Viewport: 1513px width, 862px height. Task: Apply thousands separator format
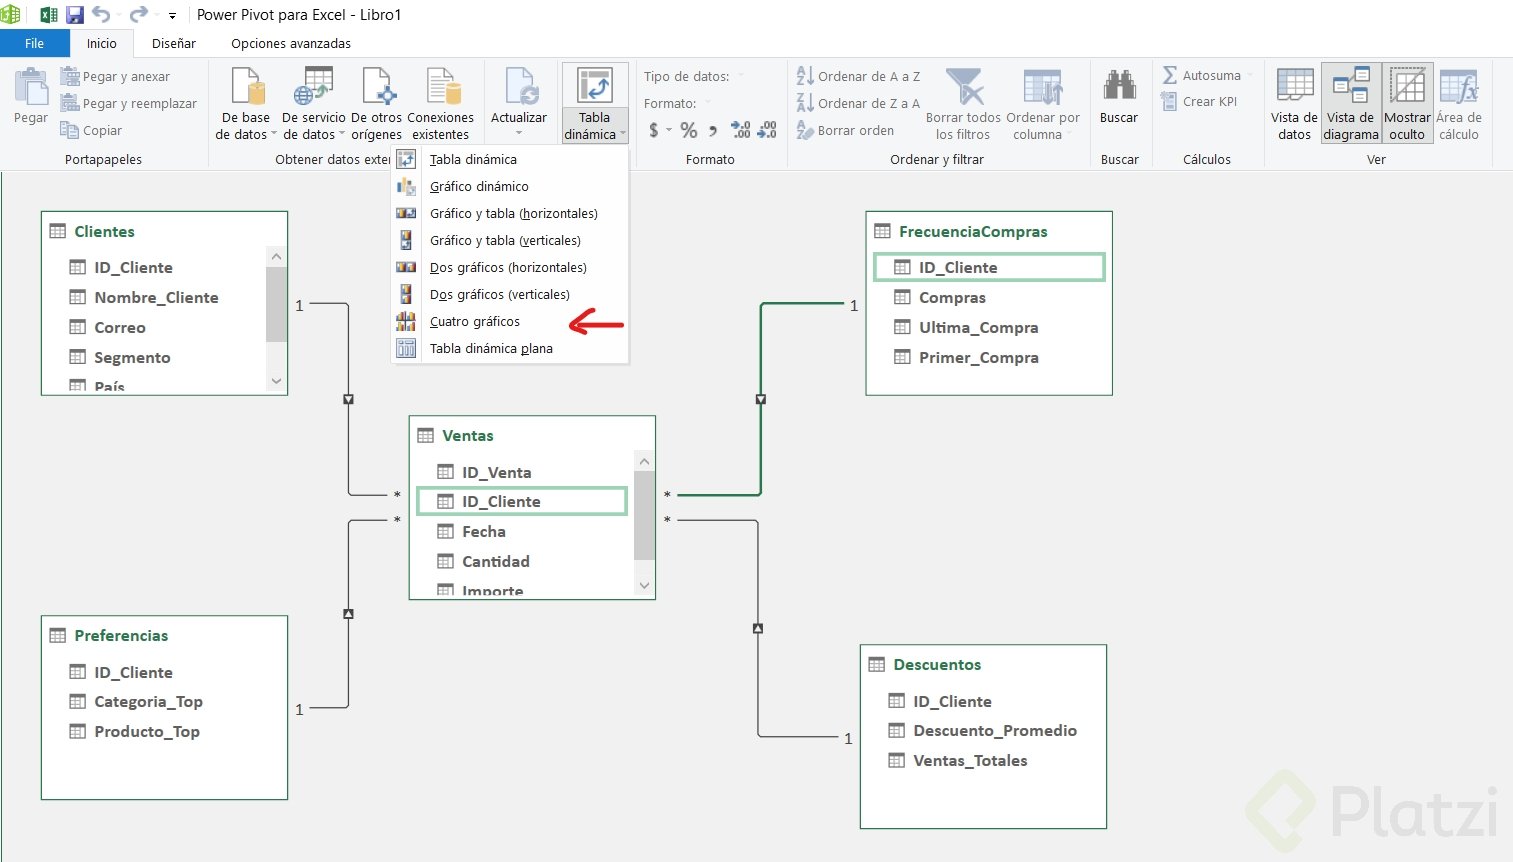pos(713,130)
